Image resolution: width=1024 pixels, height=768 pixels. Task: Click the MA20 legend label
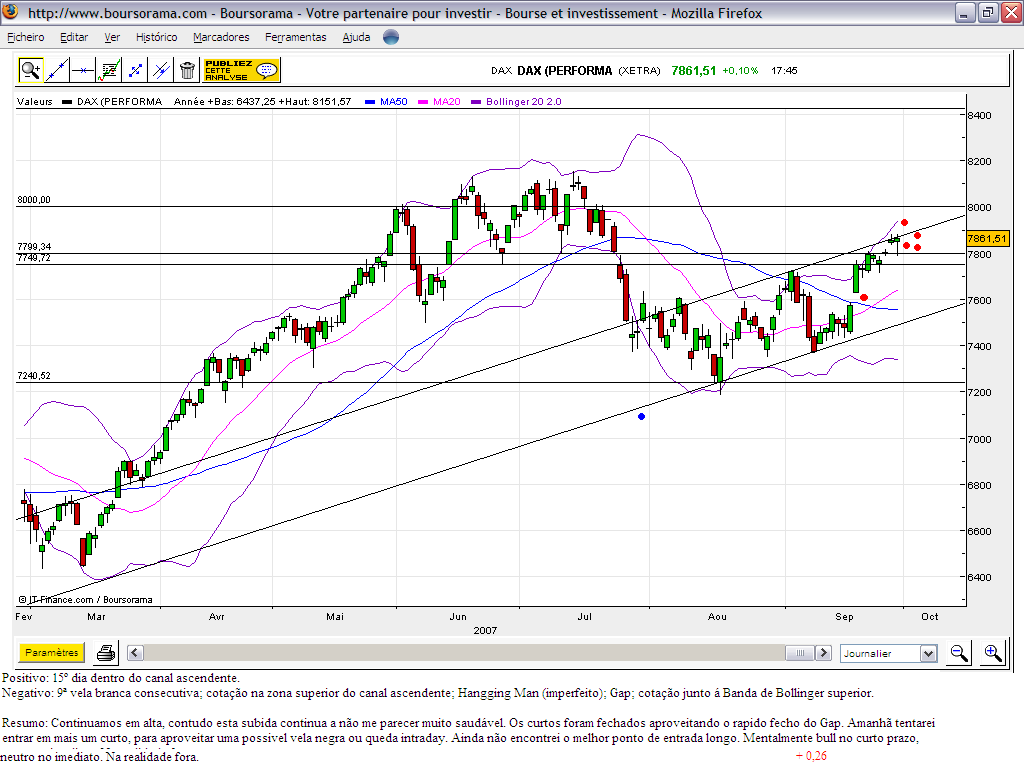pos(447,102)
